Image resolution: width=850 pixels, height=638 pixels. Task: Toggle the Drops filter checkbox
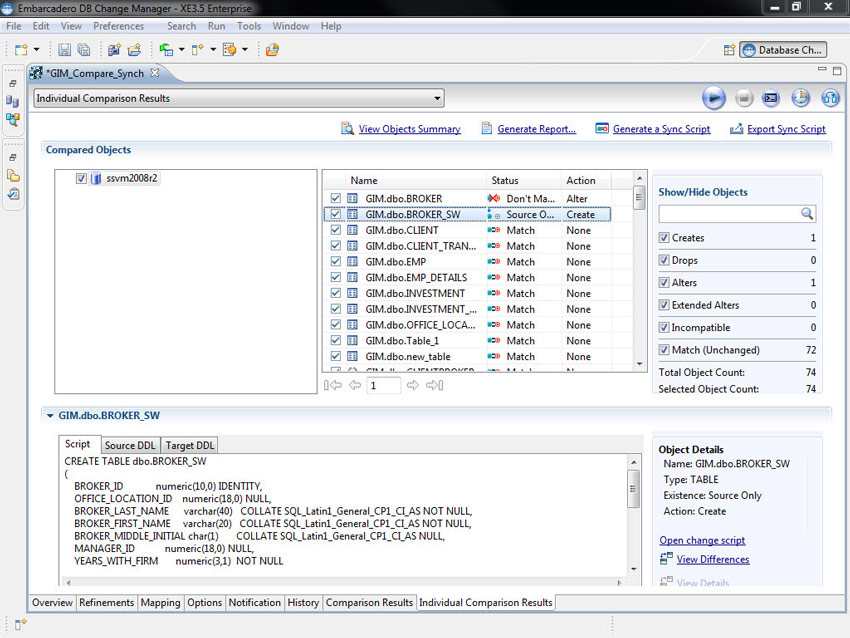tap(664, 260)
